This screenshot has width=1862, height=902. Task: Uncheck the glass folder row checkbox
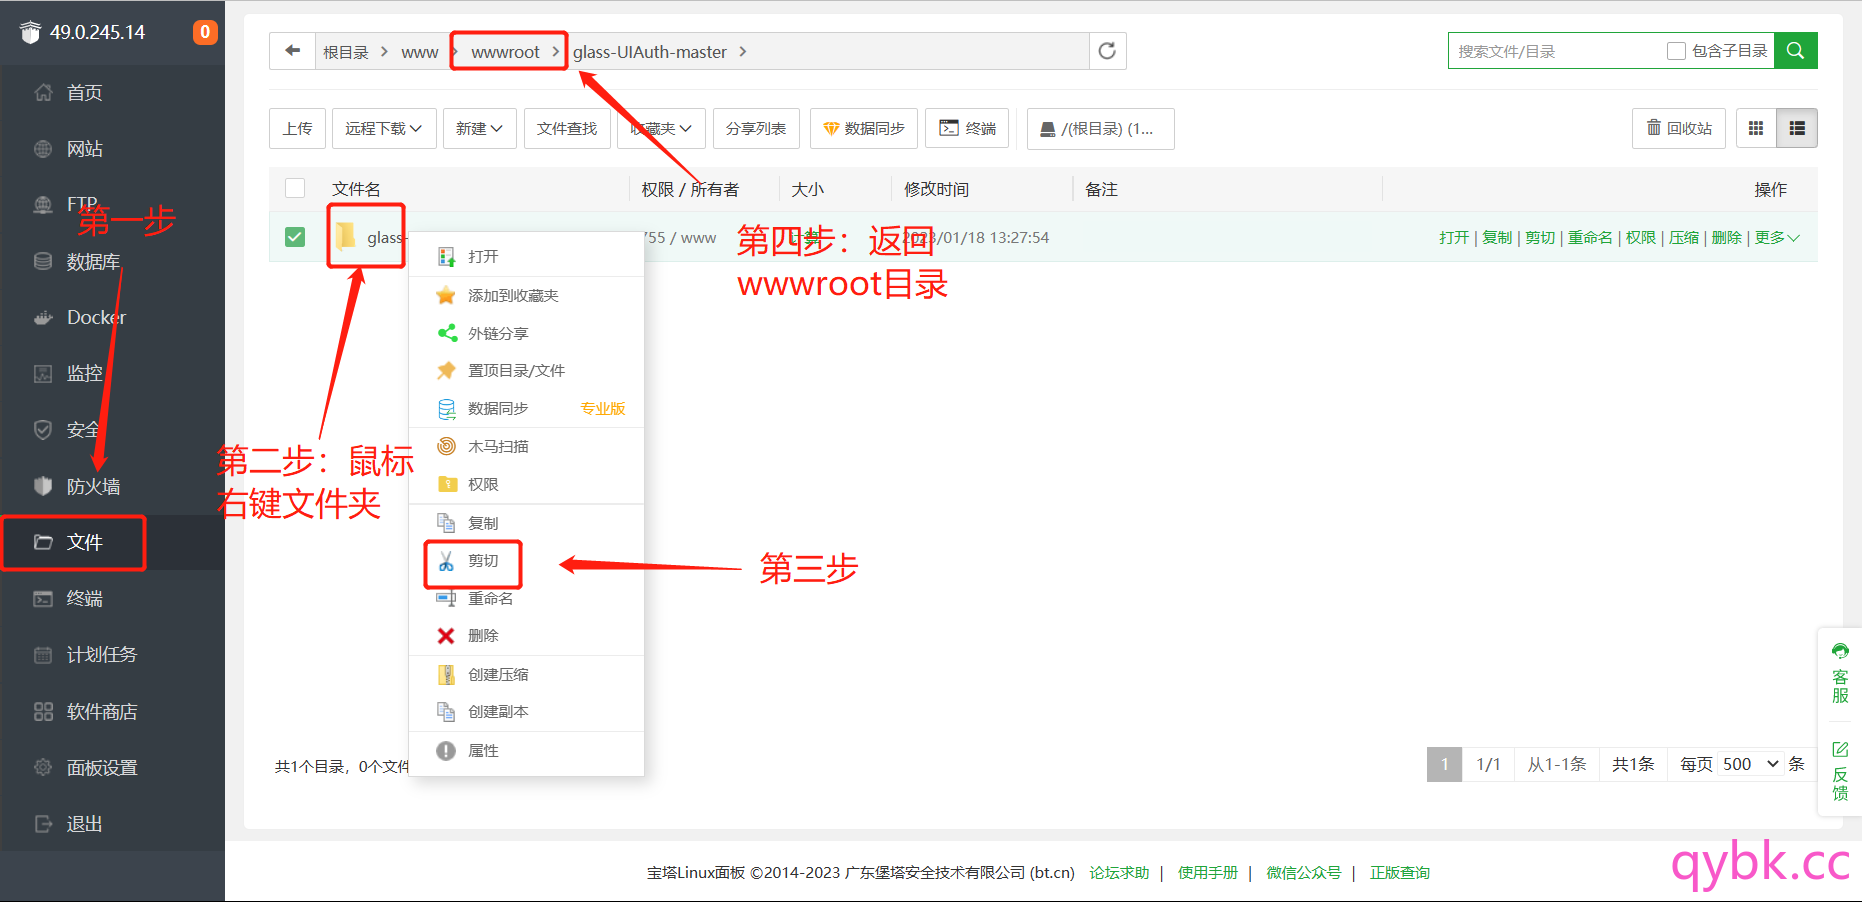coord(295,237)
